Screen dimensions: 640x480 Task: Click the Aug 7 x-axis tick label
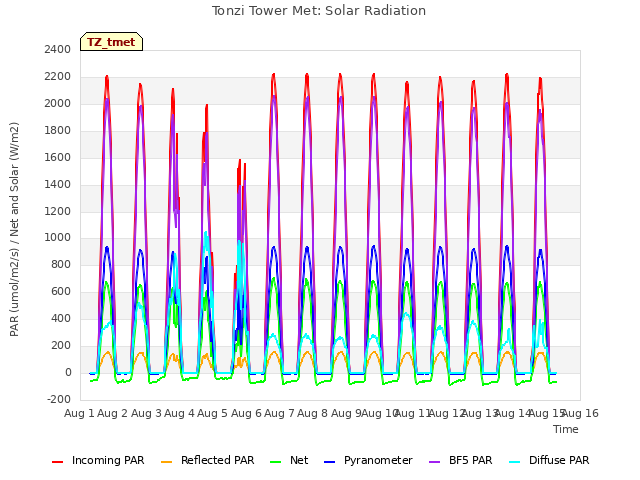(x=279, y=413)
